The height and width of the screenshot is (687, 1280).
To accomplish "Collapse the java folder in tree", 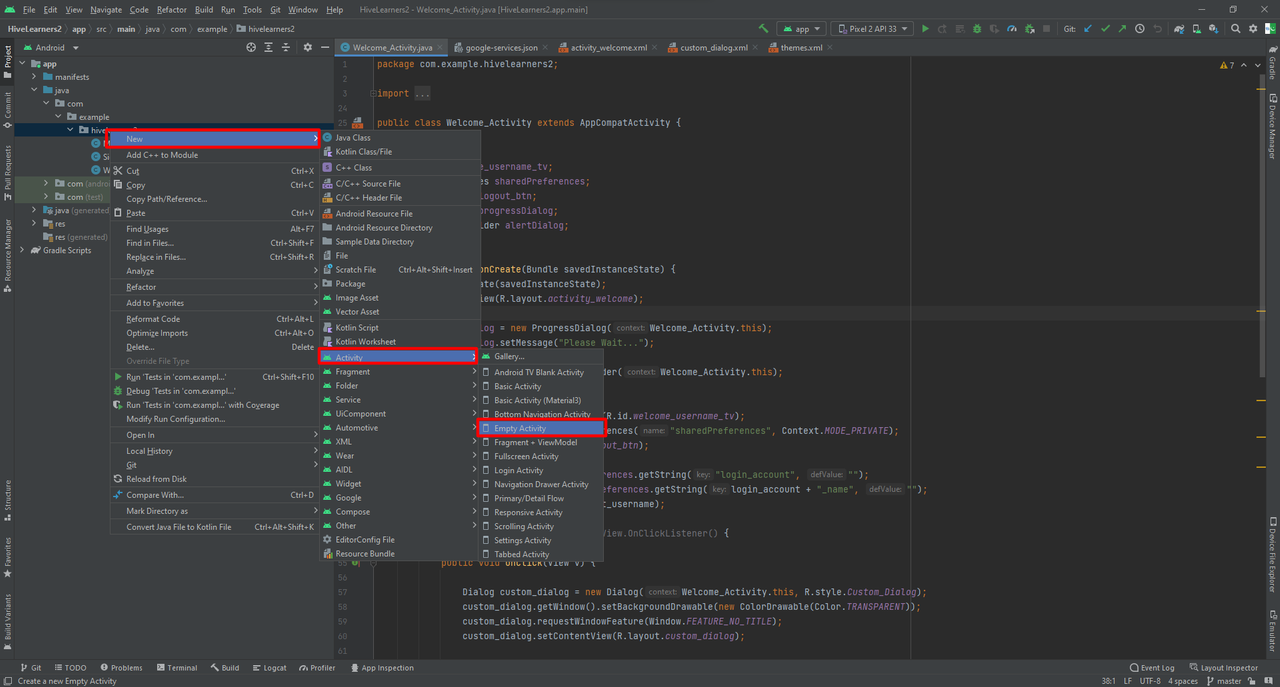I will pos(34,90).
